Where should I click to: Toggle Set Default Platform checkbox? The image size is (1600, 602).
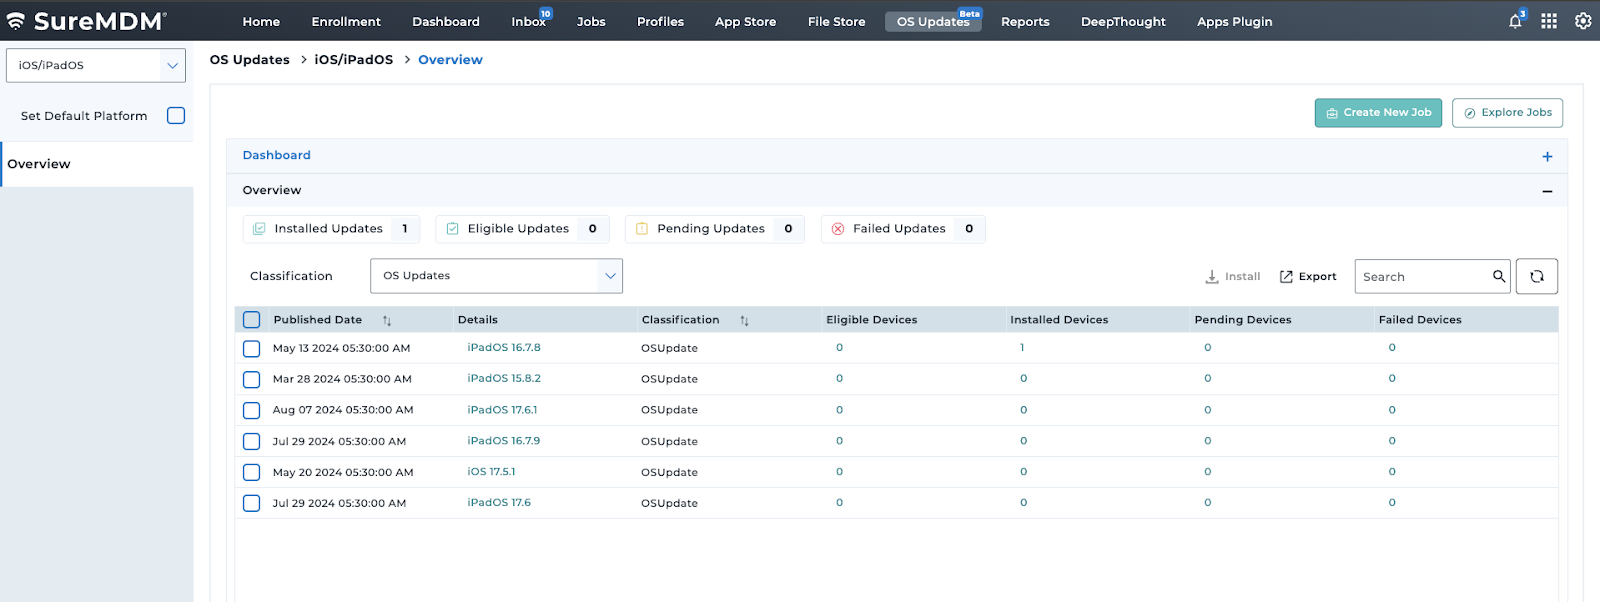(x=176, y=116)
